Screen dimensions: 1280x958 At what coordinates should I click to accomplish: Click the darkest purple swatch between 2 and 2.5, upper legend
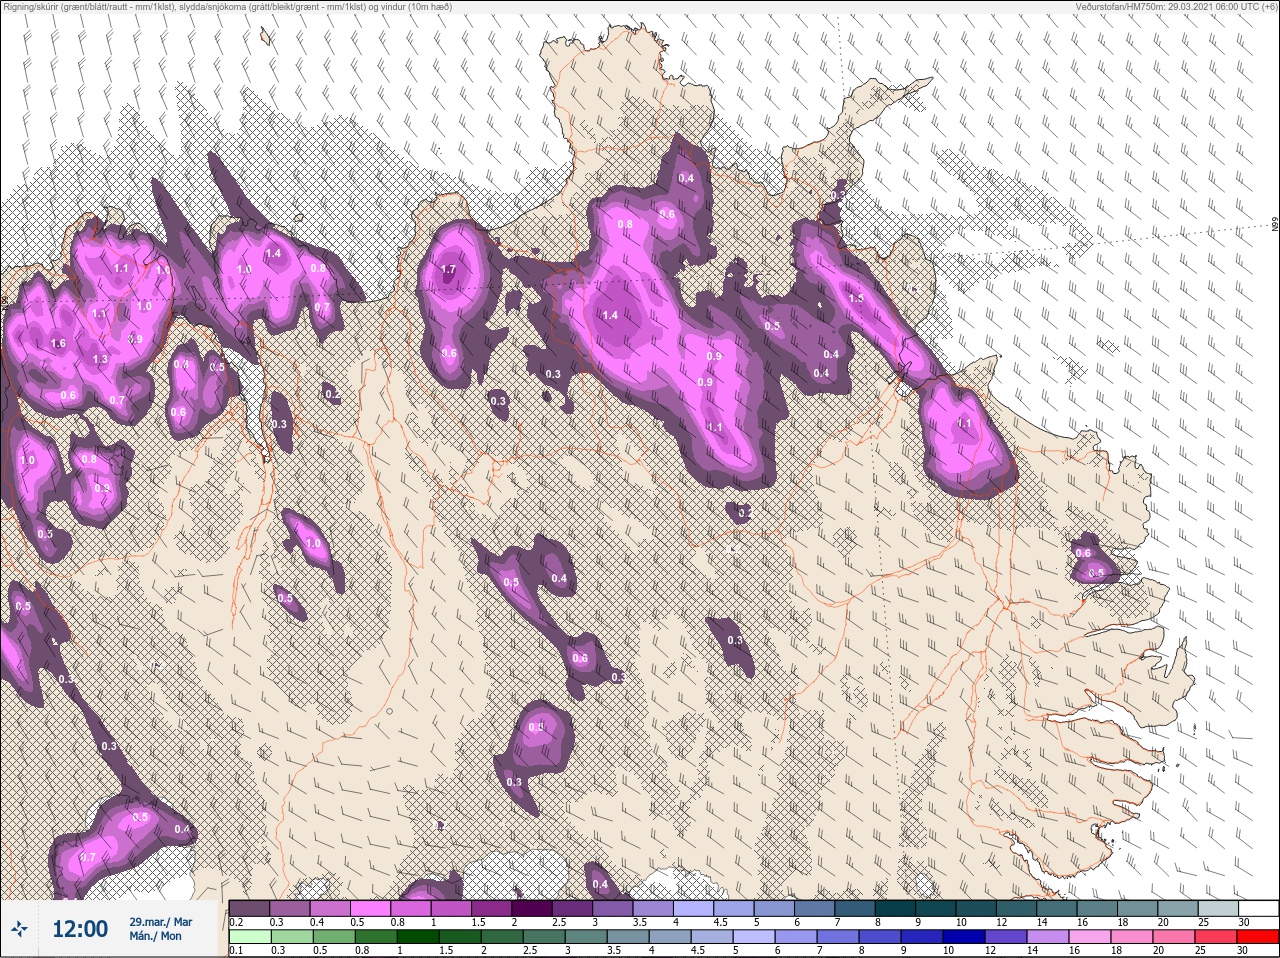(x=532, y=908)
